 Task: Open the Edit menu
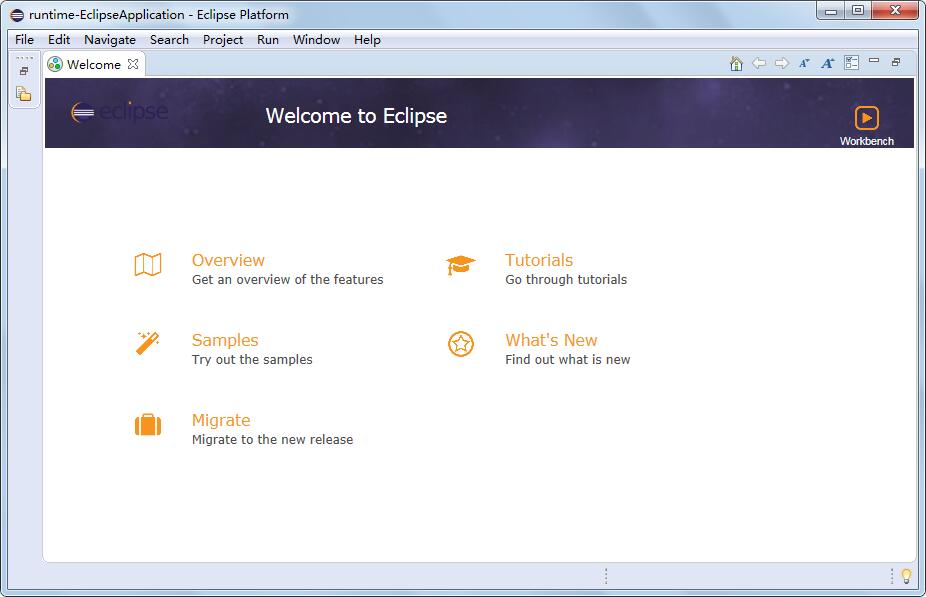coord(59,40)
